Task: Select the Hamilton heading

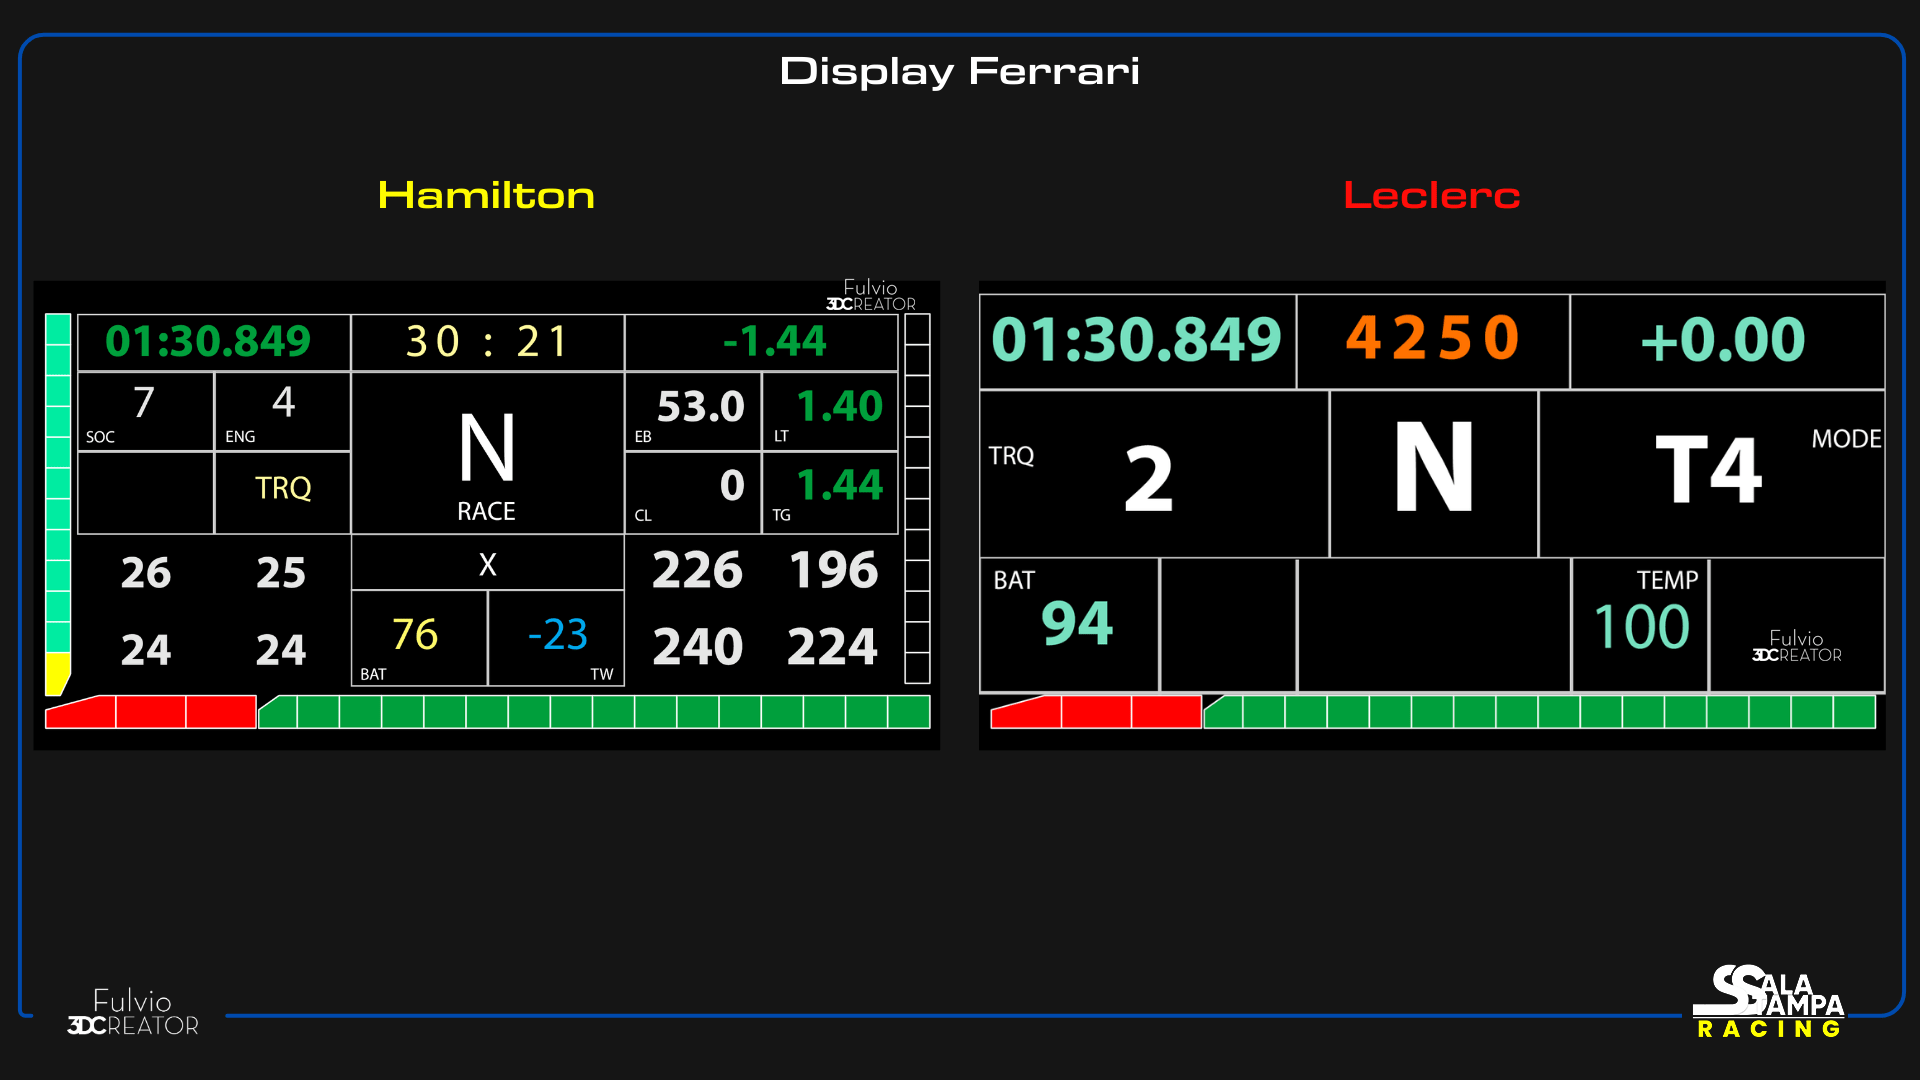Action: (x=486, y=195)
